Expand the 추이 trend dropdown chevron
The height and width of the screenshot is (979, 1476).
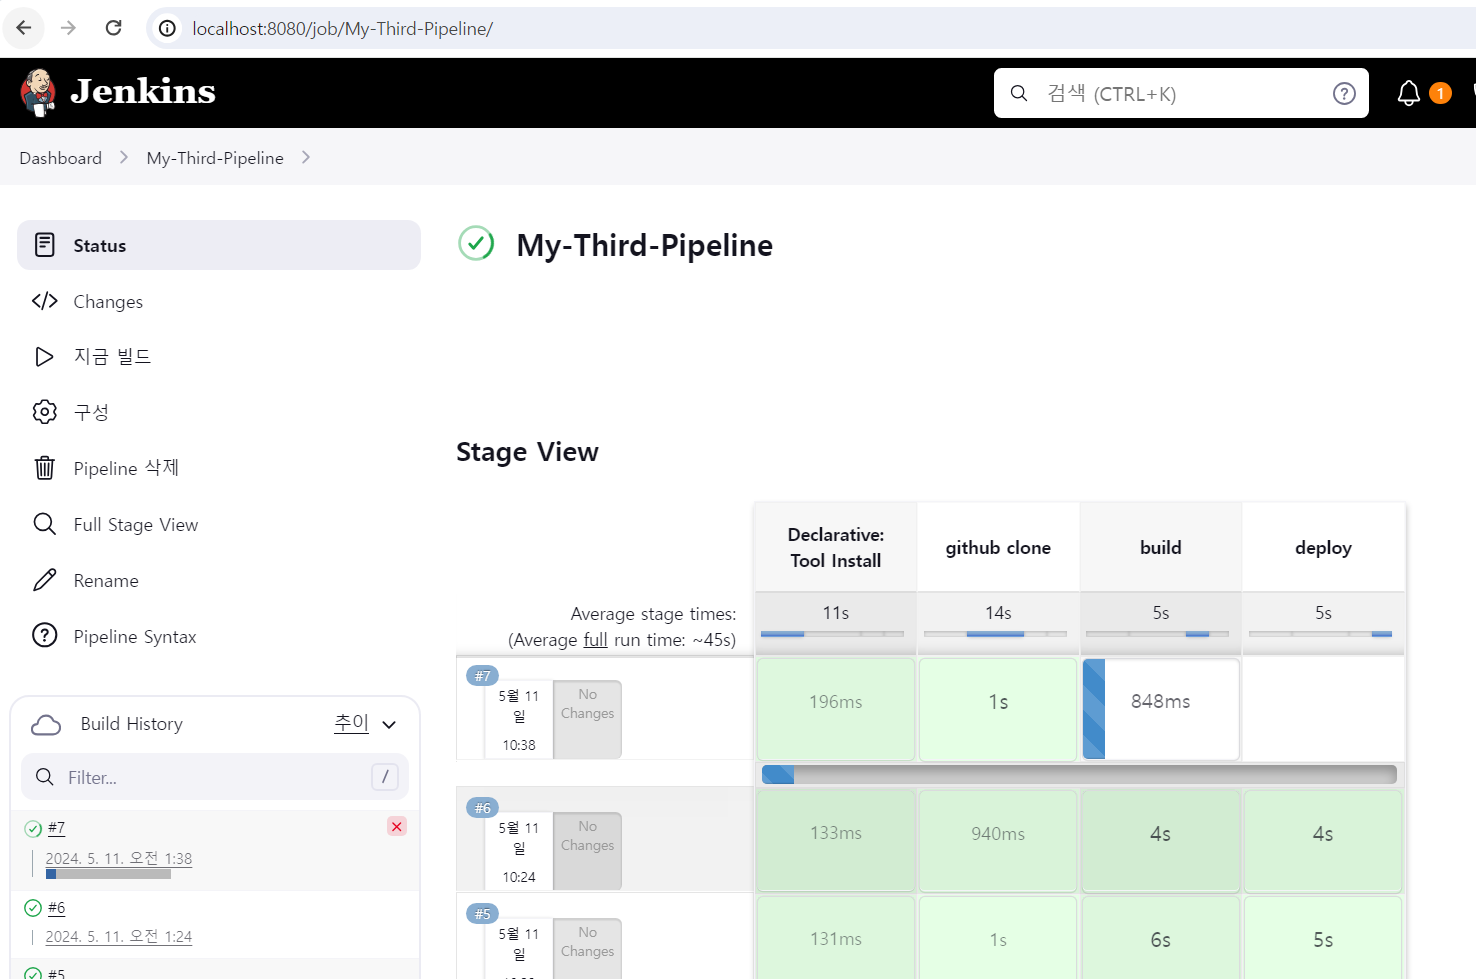[x=390, y=724]
